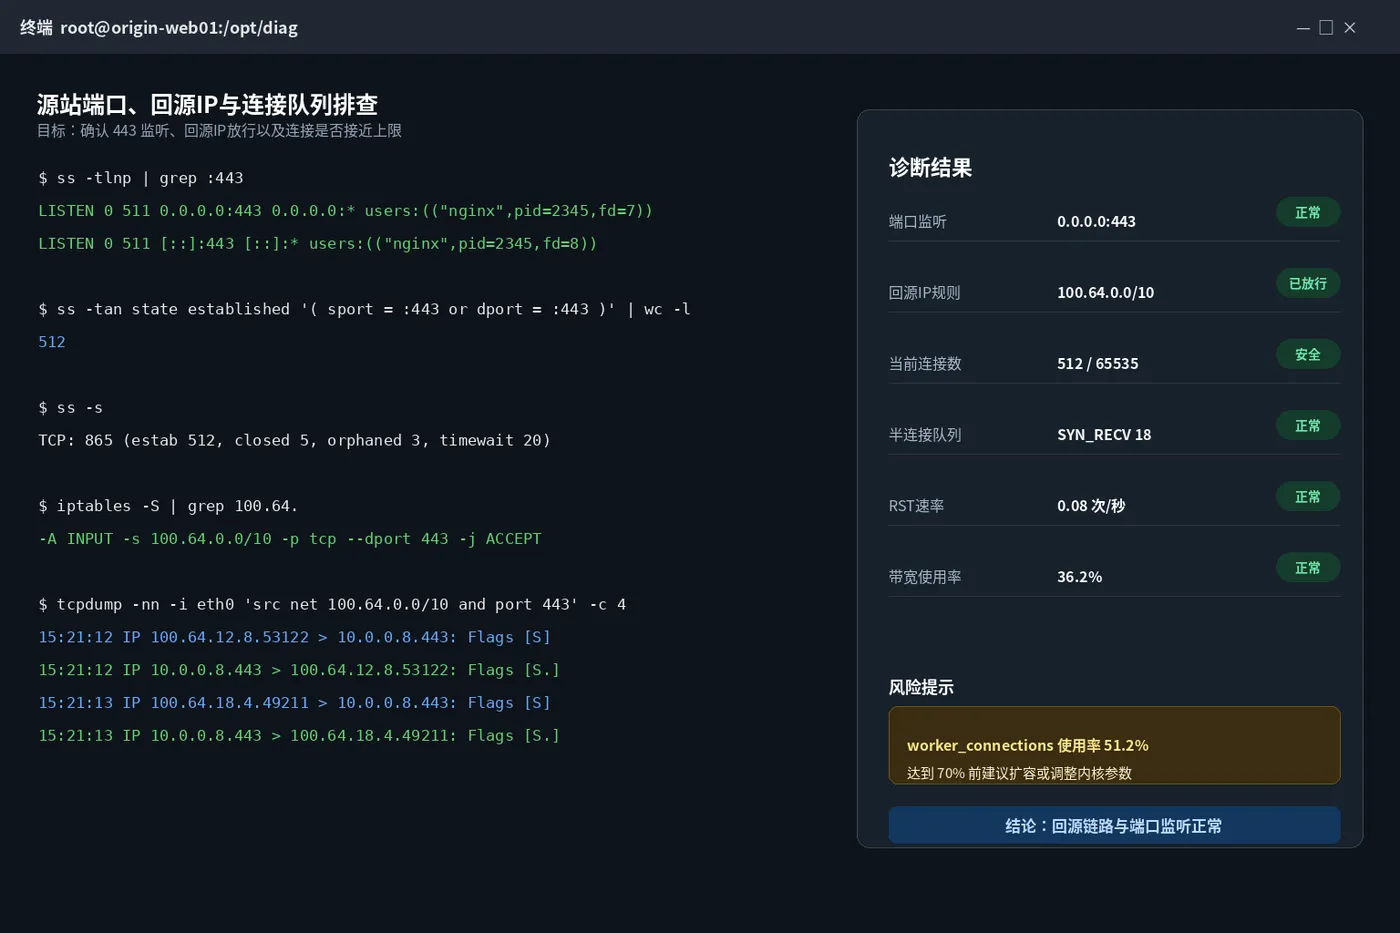
Task: Click the LISTEN line with fd=7
Action: click(345, 211)
